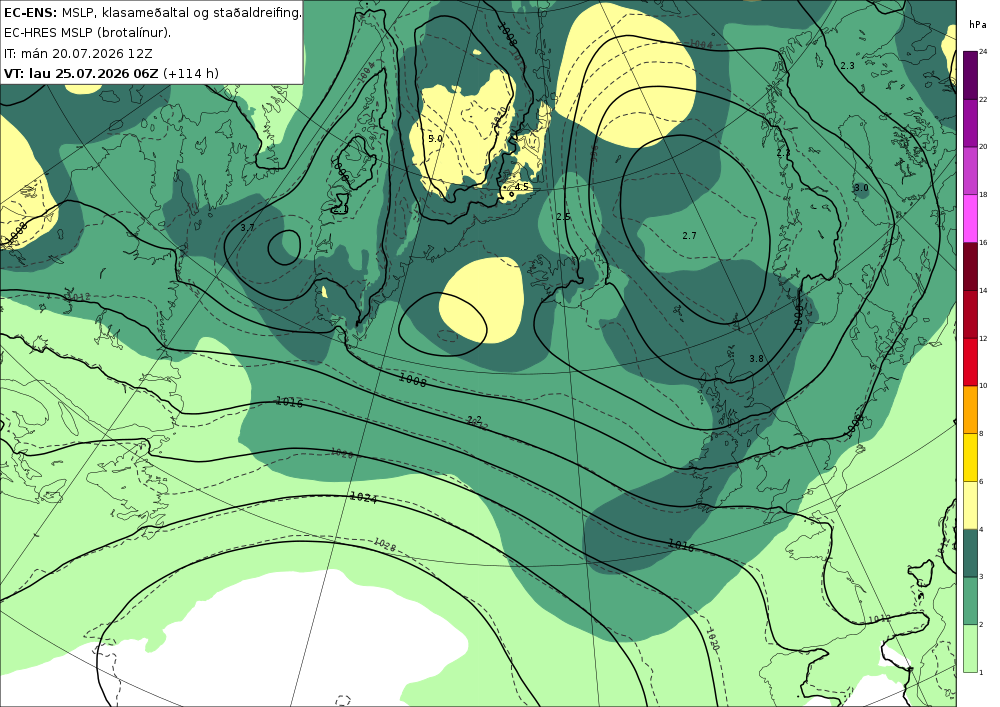Select the crimson 12–14 hPa legend swatch
The height and width of the screenshot is (707, 1000).
tap(970, 314)
